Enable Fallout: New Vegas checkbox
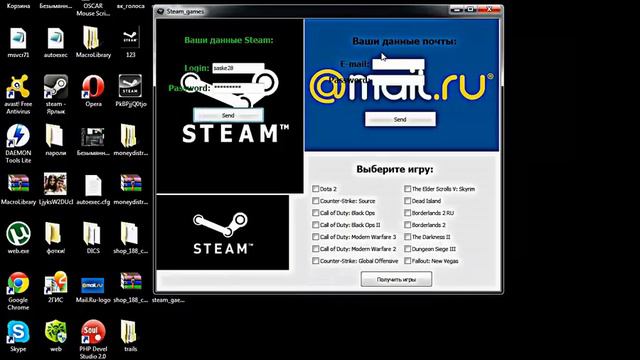Screen dimensions: 640x360 pos(407,261)
